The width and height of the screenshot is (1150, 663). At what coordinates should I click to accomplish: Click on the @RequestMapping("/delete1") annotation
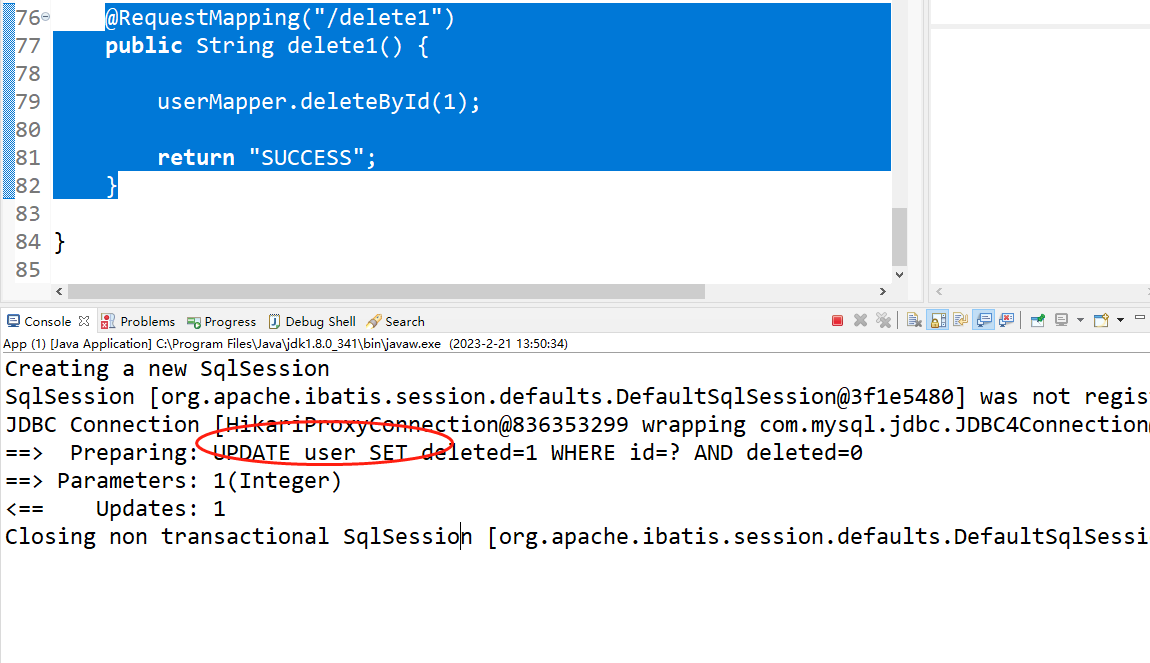[280, 18]
